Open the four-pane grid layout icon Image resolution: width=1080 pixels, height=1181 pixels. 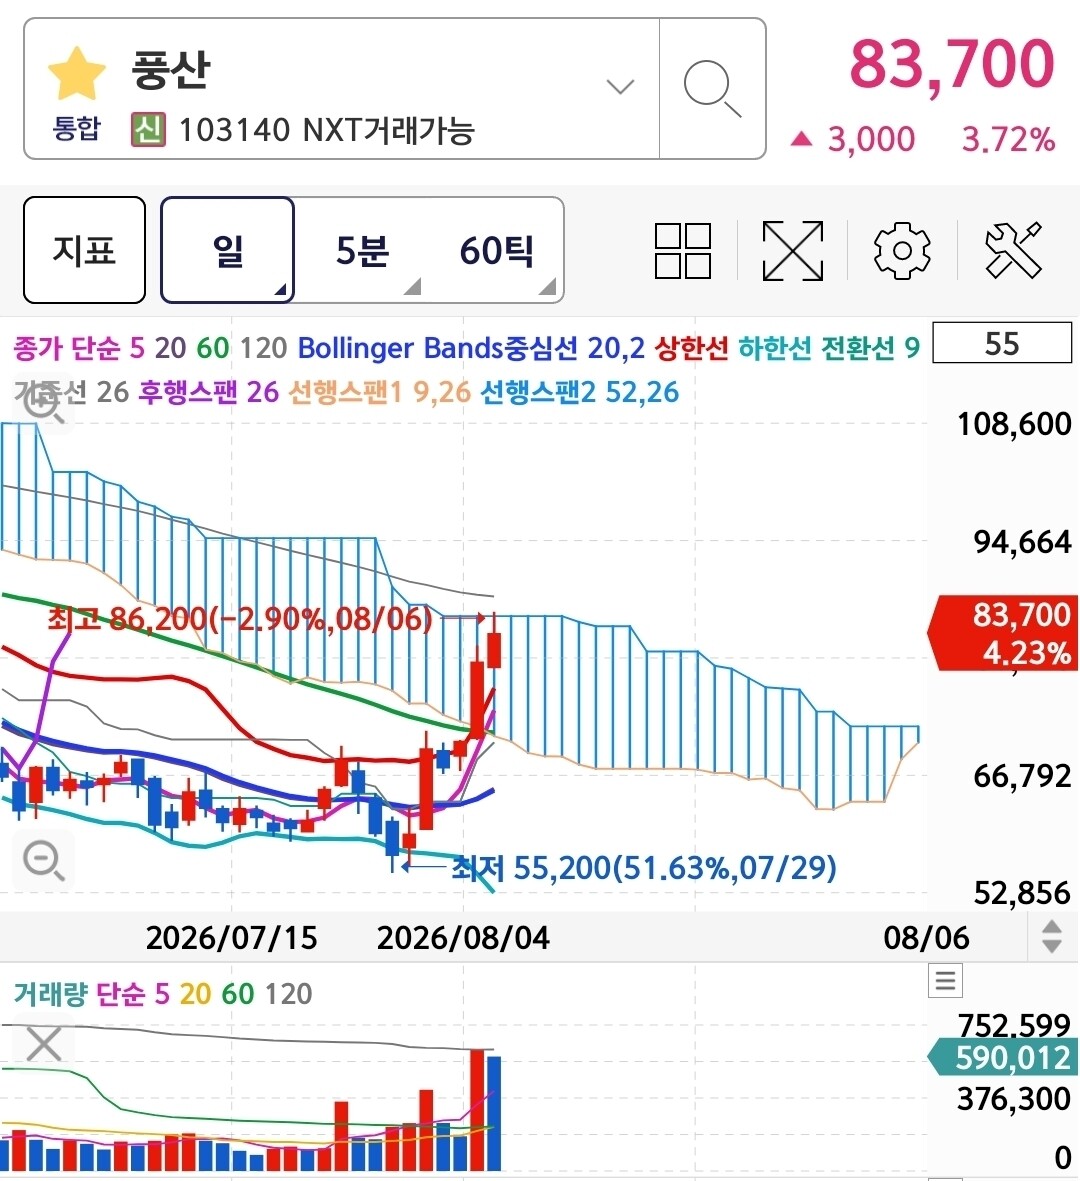pyautogui.click(x=682, y=251)
